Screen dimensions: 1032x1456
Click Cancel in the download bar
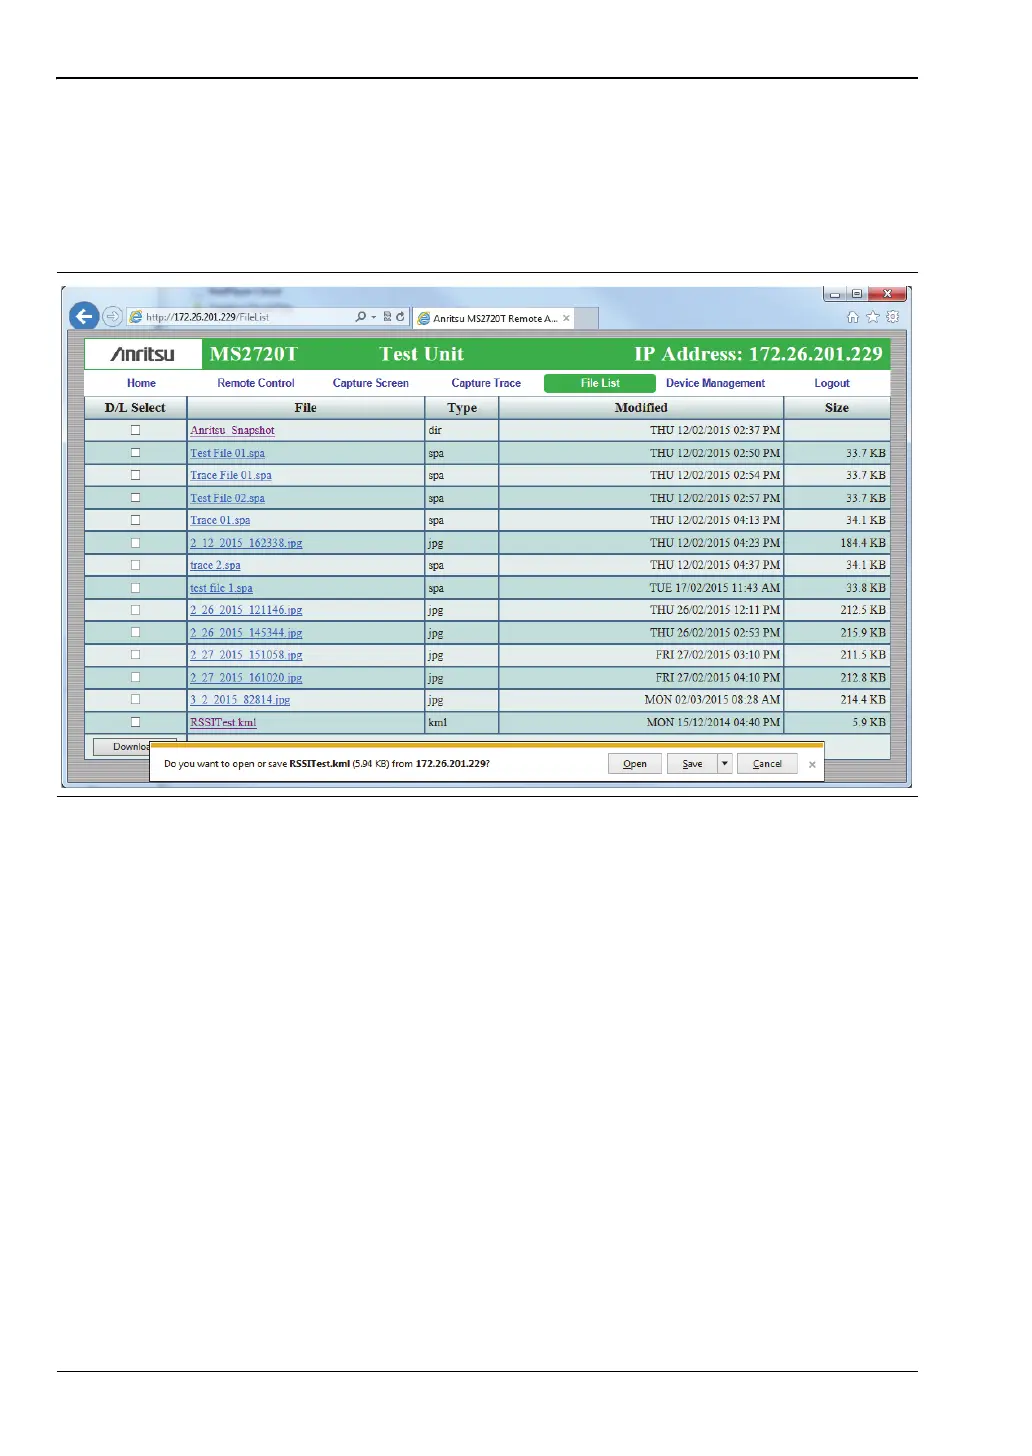click(767, 764)
